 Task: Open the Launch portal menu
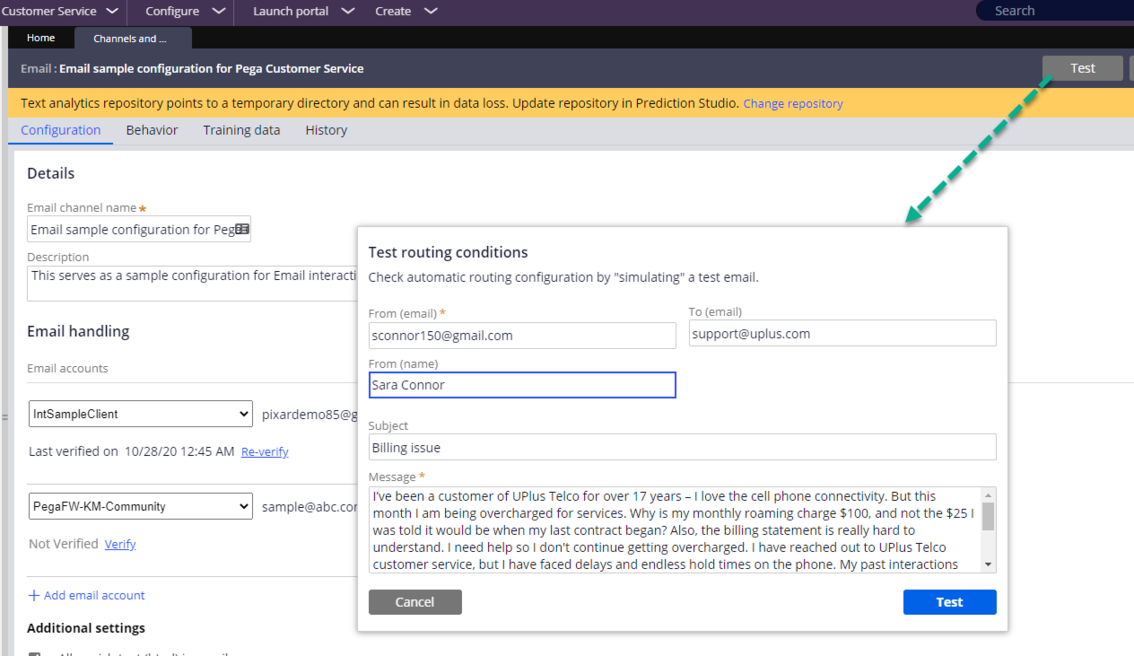(x=303, y=12)
